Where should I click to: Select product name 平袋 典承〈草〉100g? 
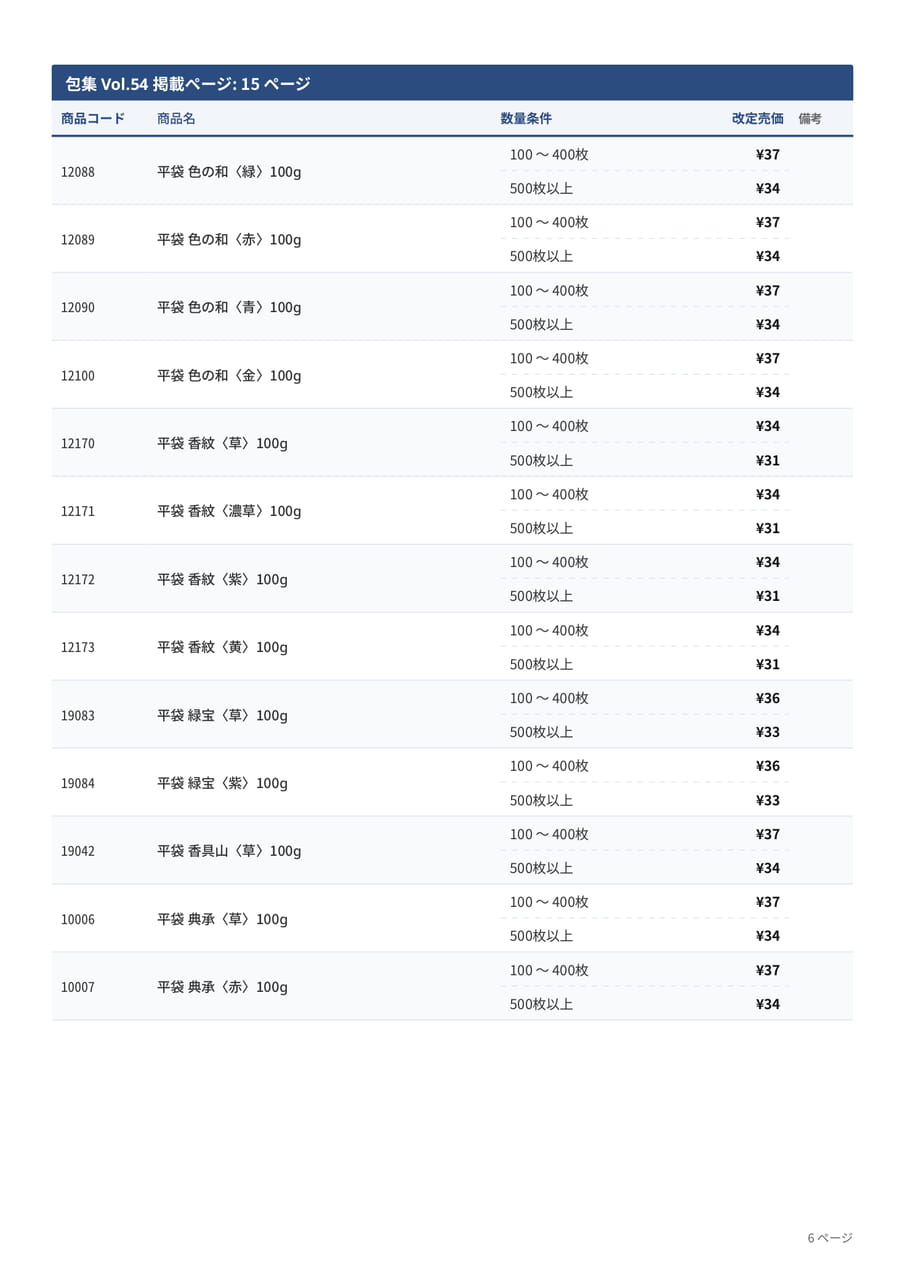[222, 919]
